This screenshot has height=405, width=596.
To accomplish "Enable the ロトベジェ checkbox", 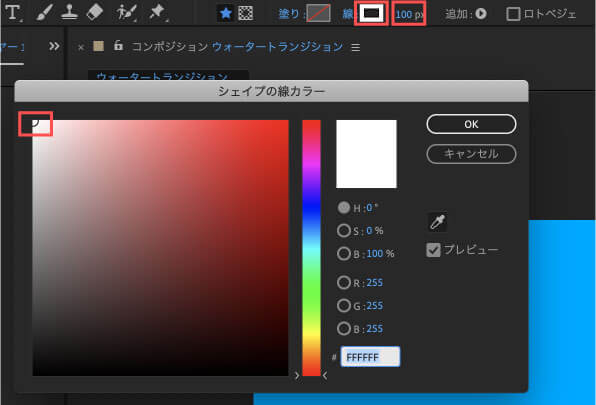I will pos(513,14).
